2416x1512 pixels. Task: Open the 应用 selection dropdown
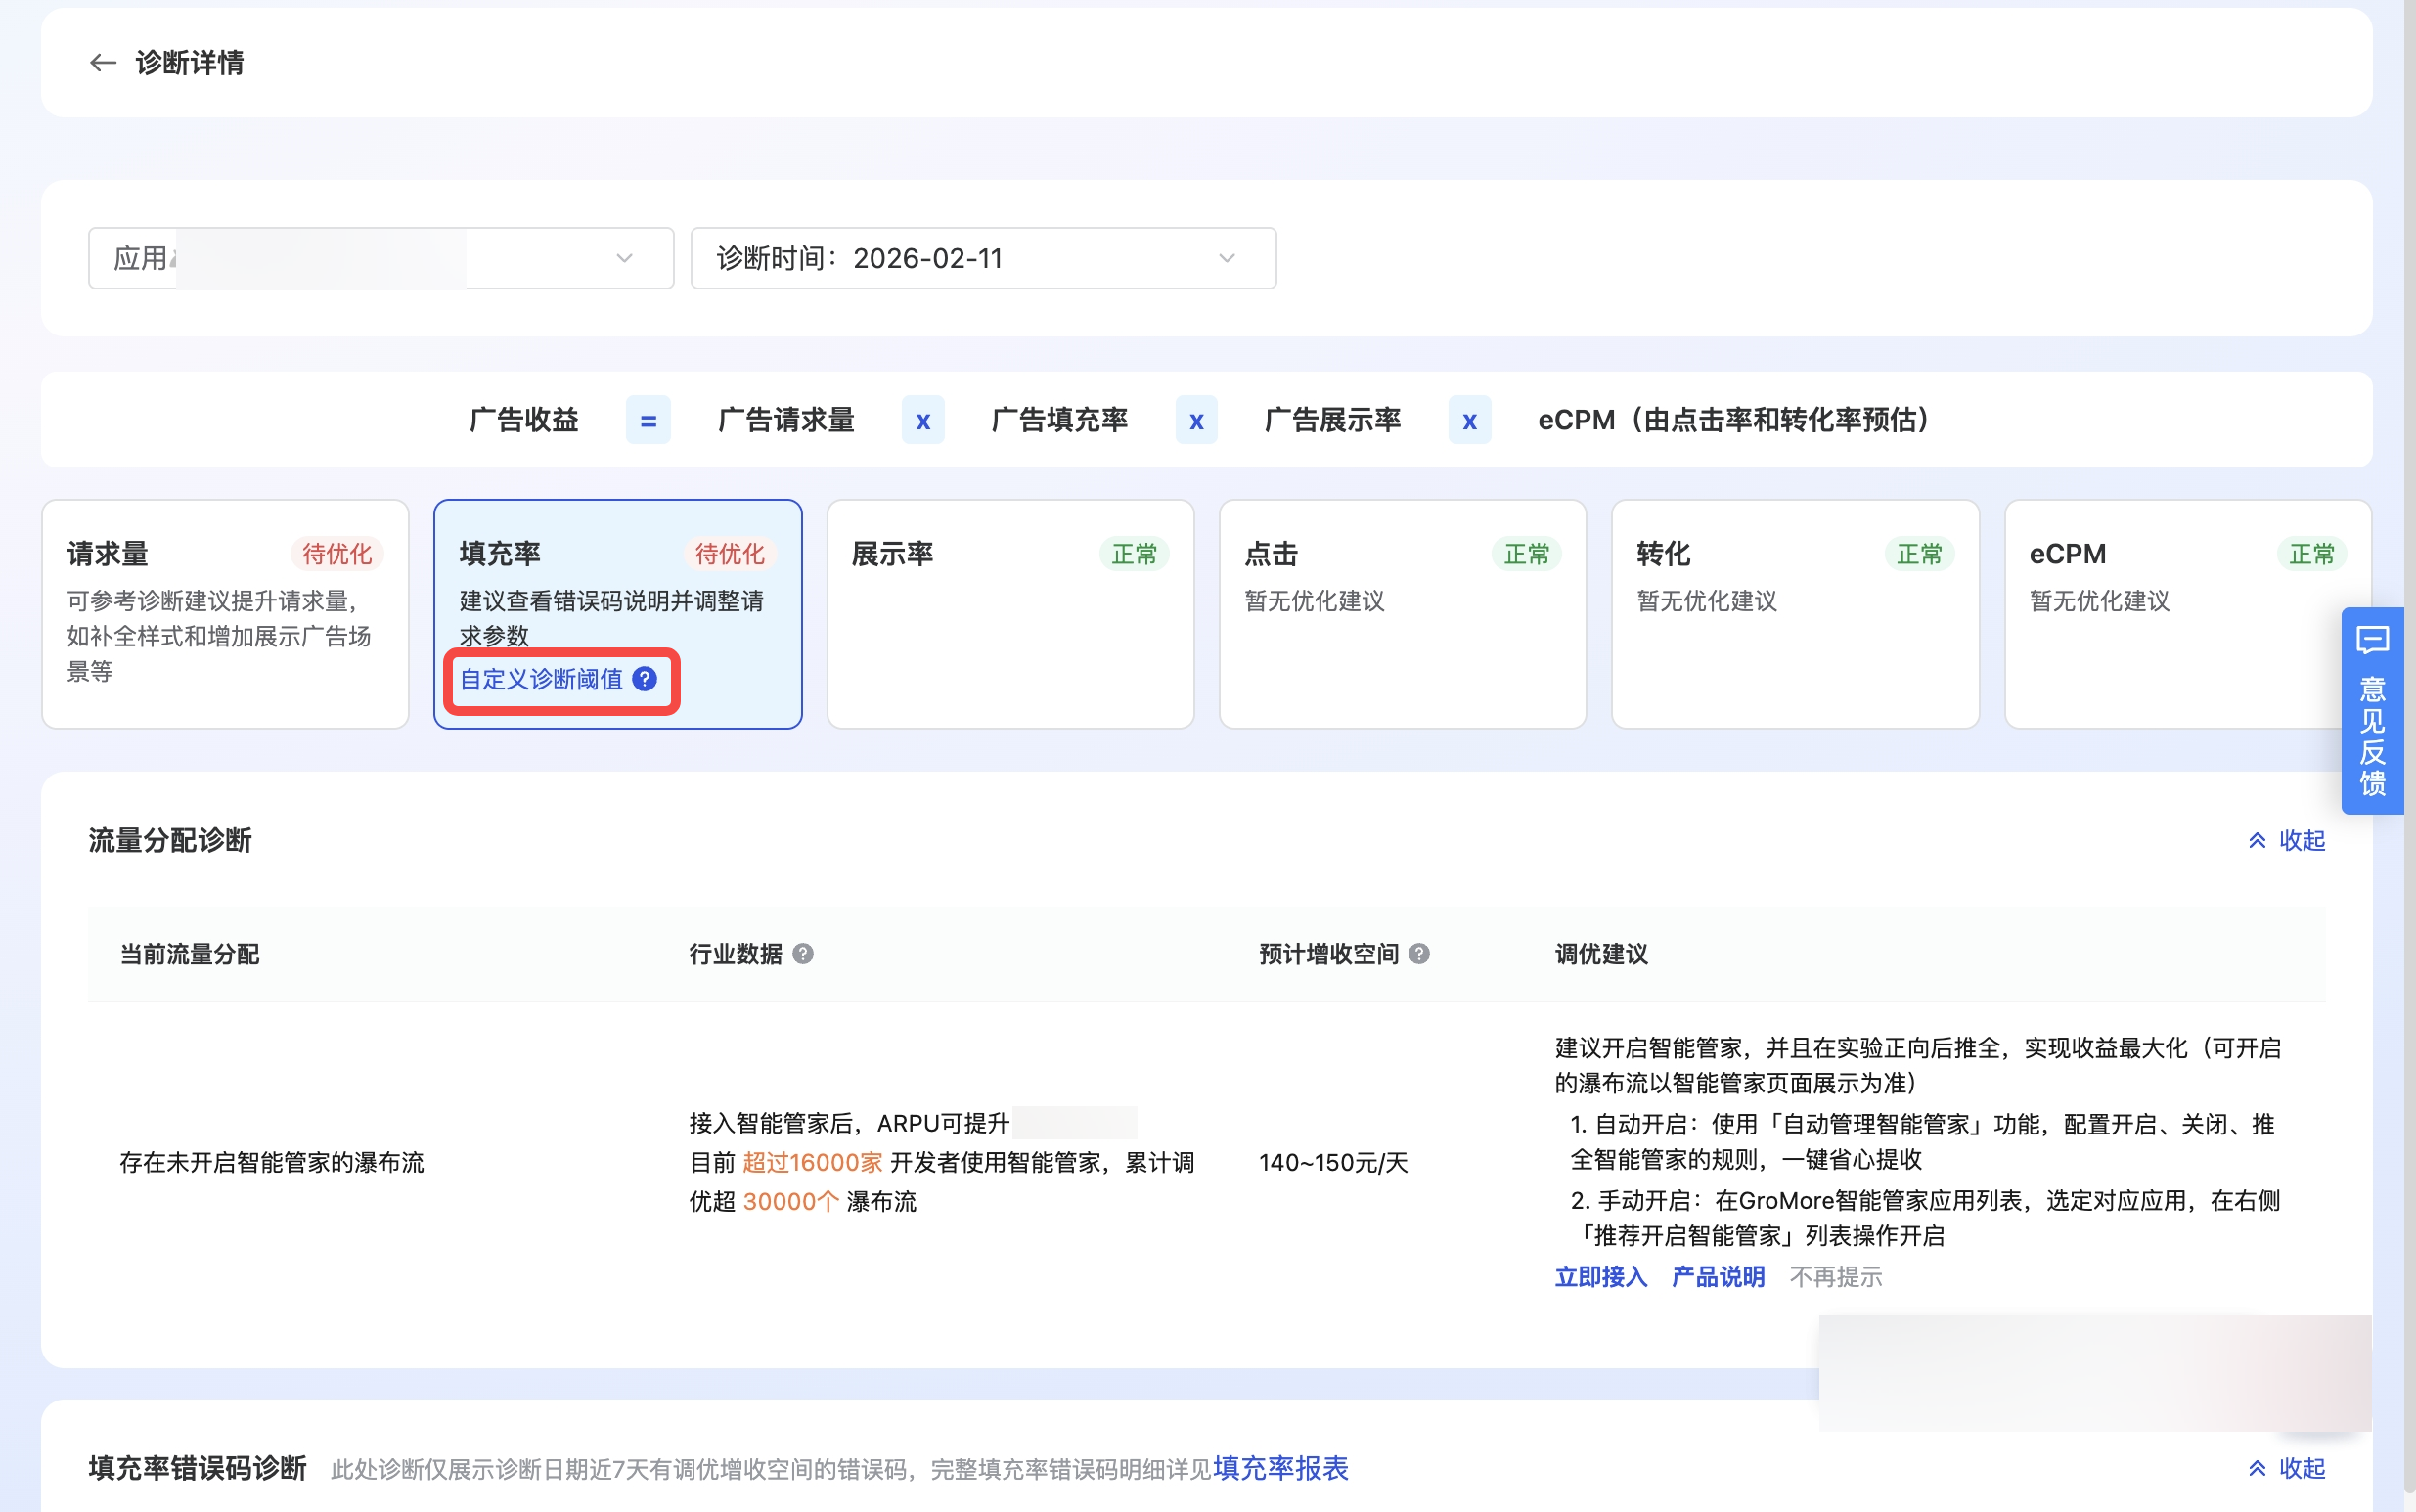(380, 258)
